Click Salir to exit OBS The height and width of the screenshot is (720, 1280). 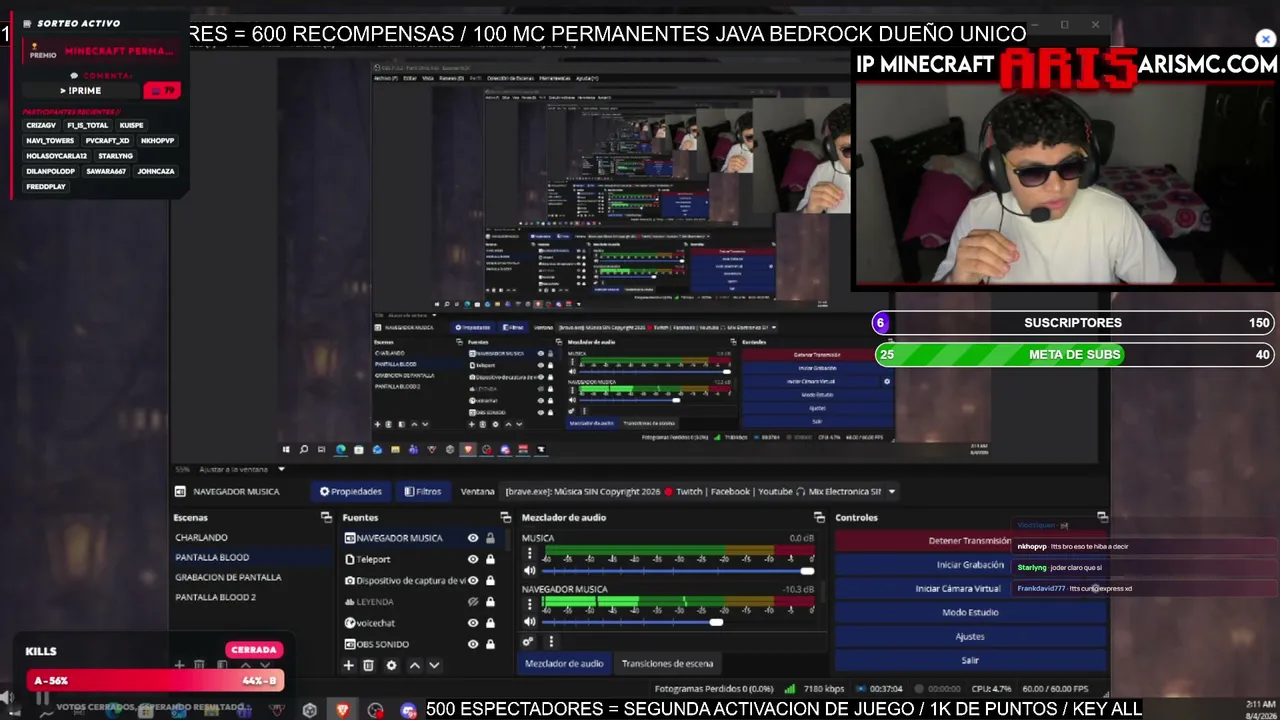(x=970, y=660)
